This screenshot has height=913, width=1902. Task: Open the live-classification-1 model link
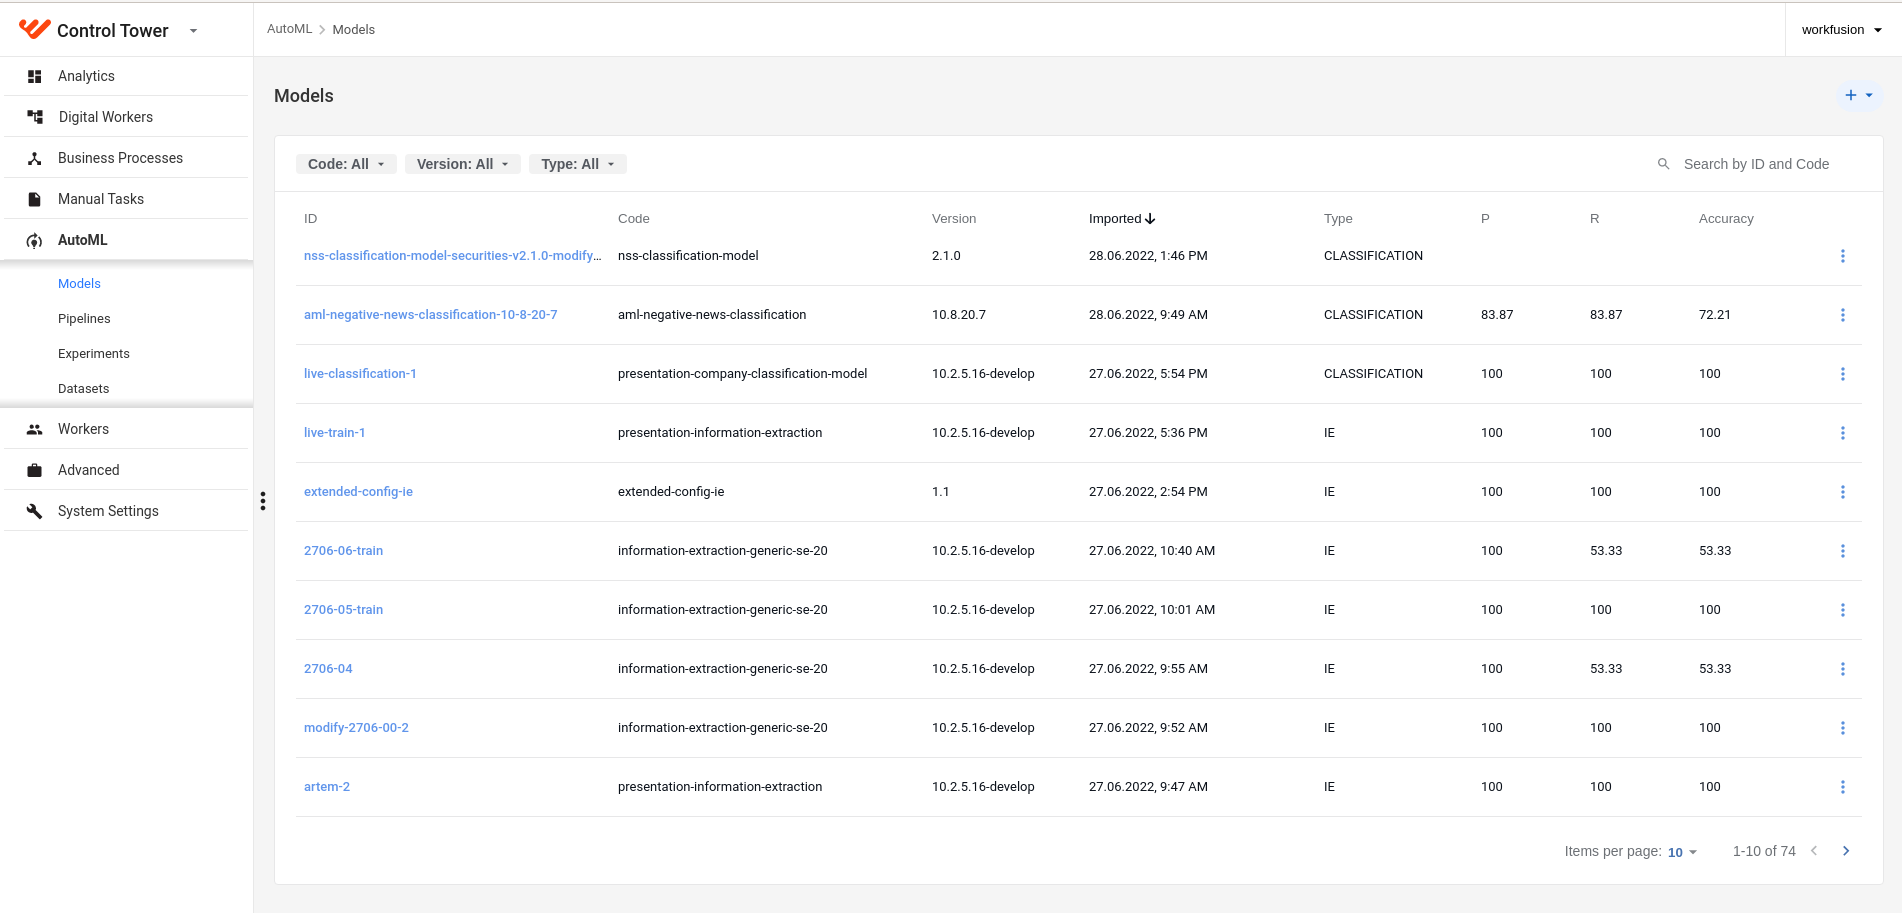[x=360, y=374]
